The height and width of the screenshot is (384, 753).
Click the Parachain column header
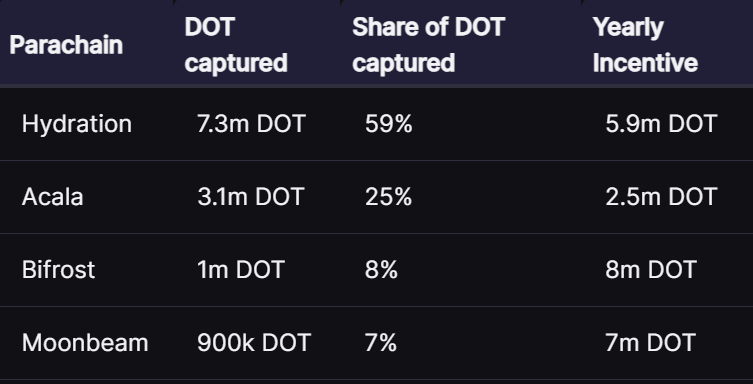[x=66, y=45]
